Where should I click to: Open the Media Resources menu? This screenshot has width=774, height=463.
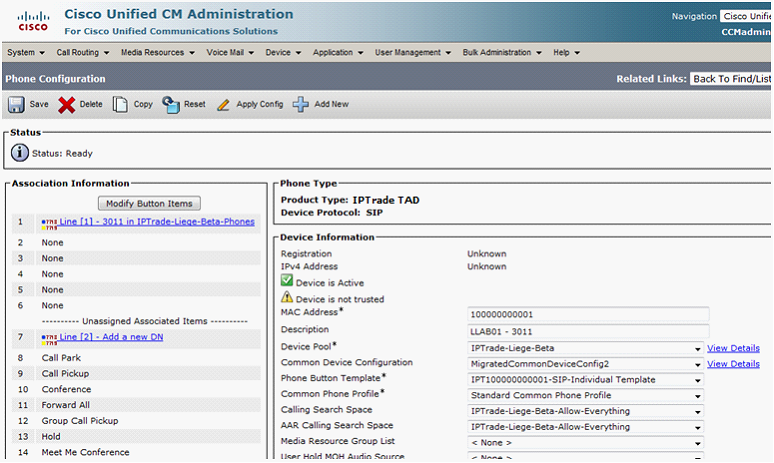point(157,52)
